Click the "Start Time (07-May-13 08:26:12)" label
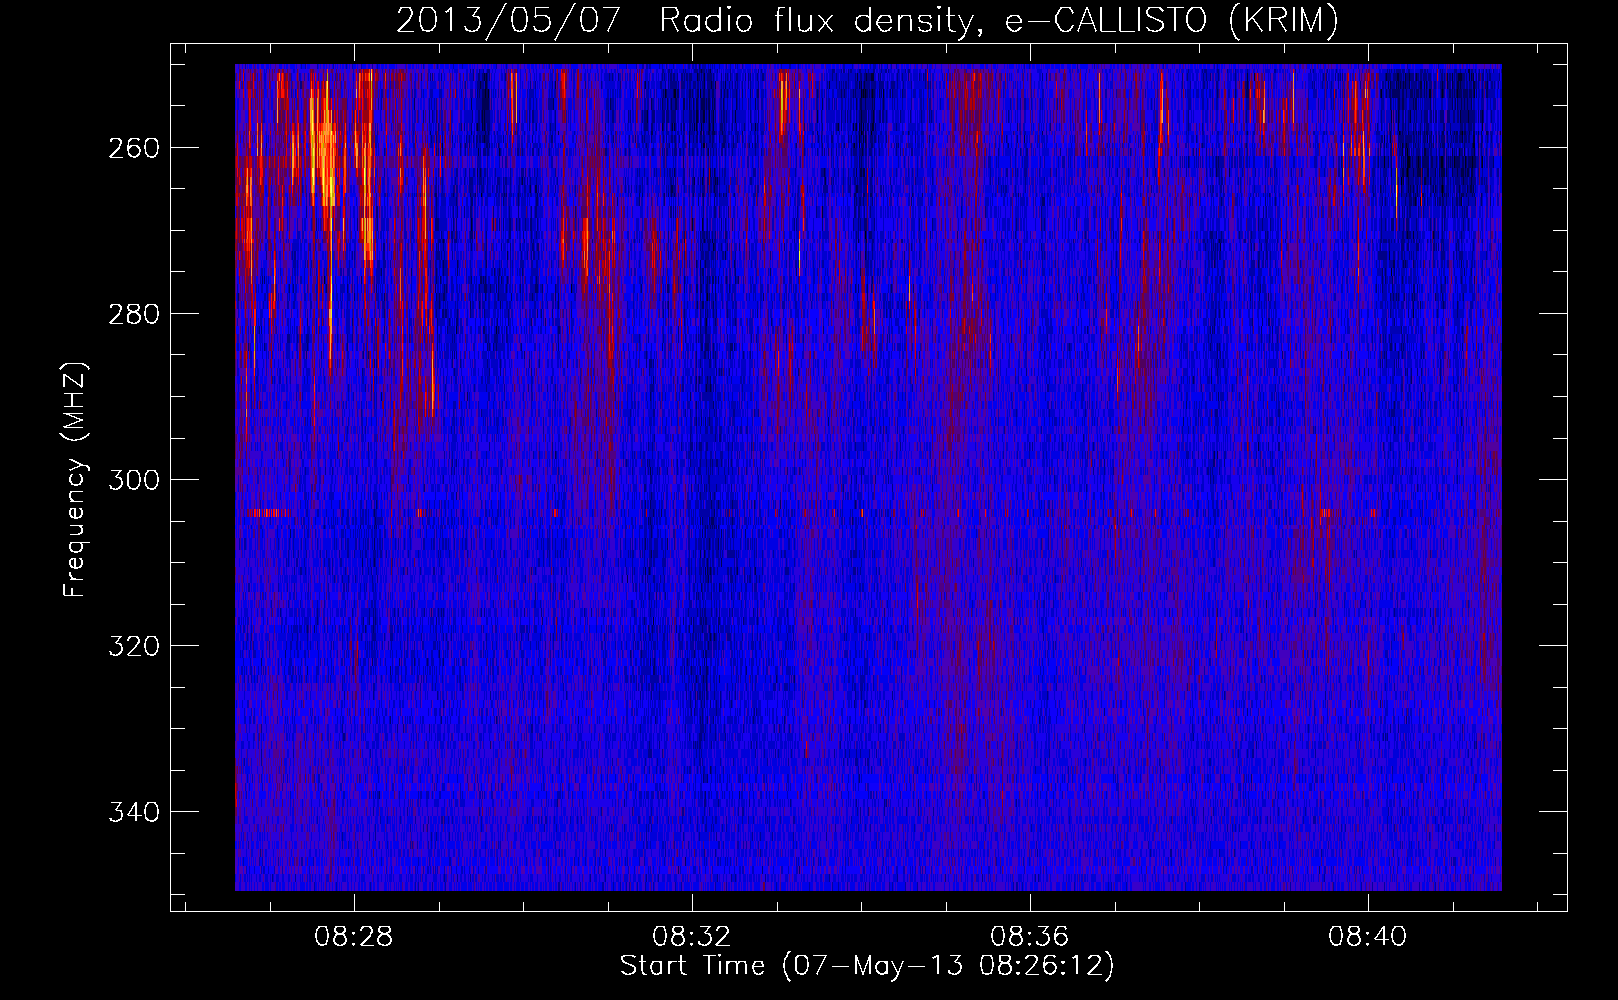This screenshot has width=1618, height=1000. click(867, 966)
